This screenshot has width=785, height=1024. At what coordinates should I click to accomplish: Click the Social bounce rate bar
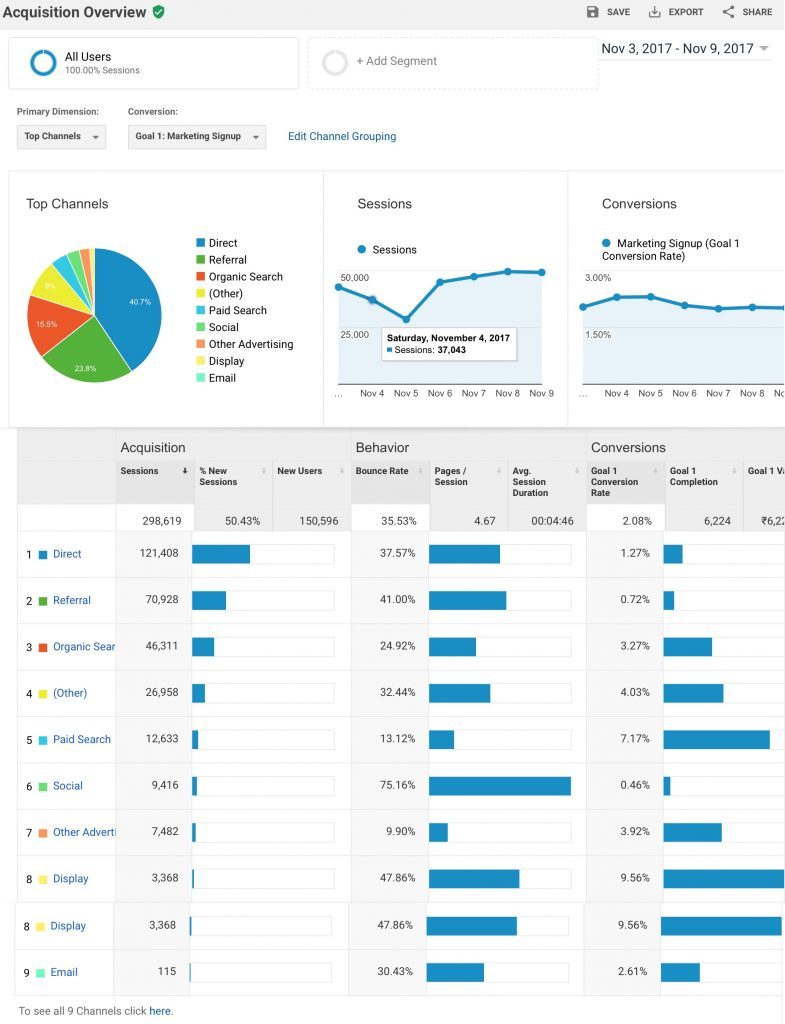coord(500,786)
